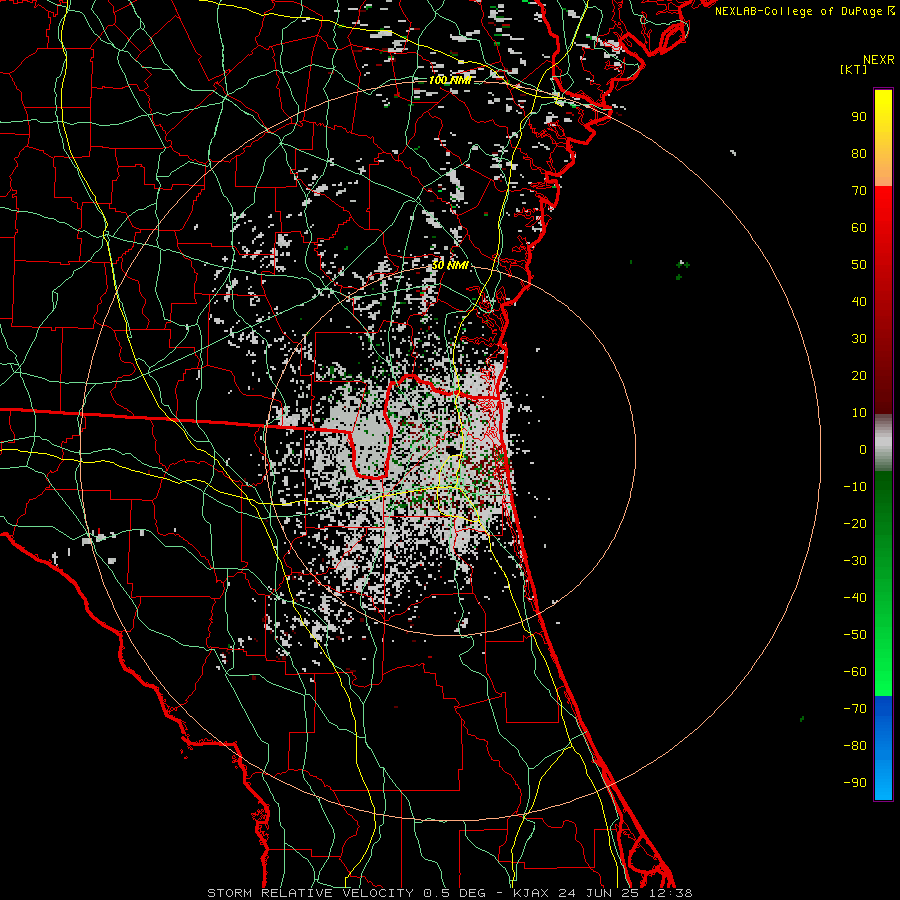Click the -70 value on the velocity scale
The width and height of the screenshot is (900, 900).
point(855,709)
